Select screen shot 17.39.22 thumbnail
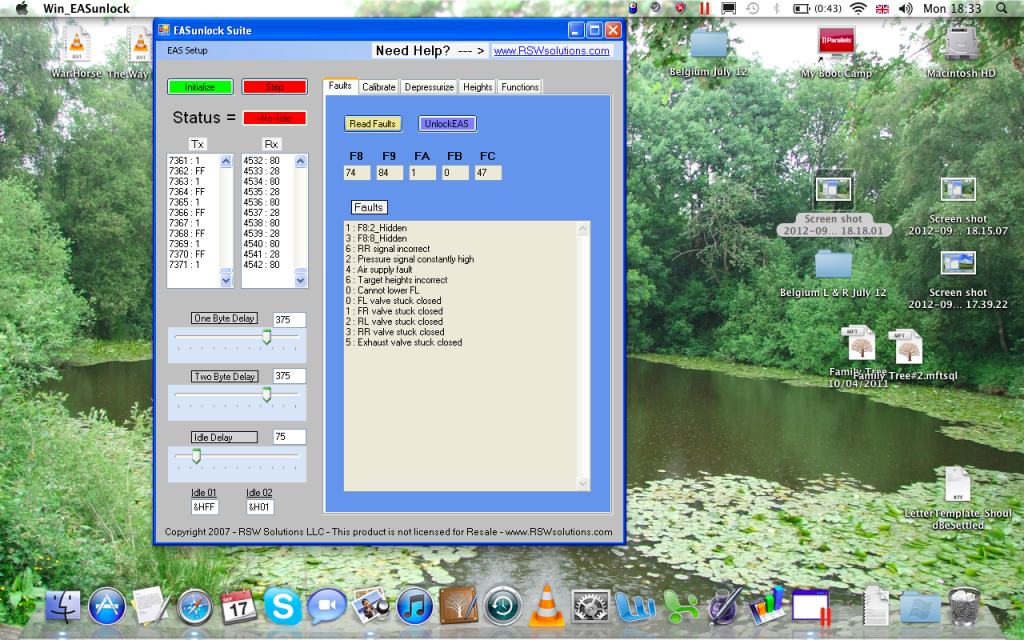 pyautogui.click(x=958, y=263)
